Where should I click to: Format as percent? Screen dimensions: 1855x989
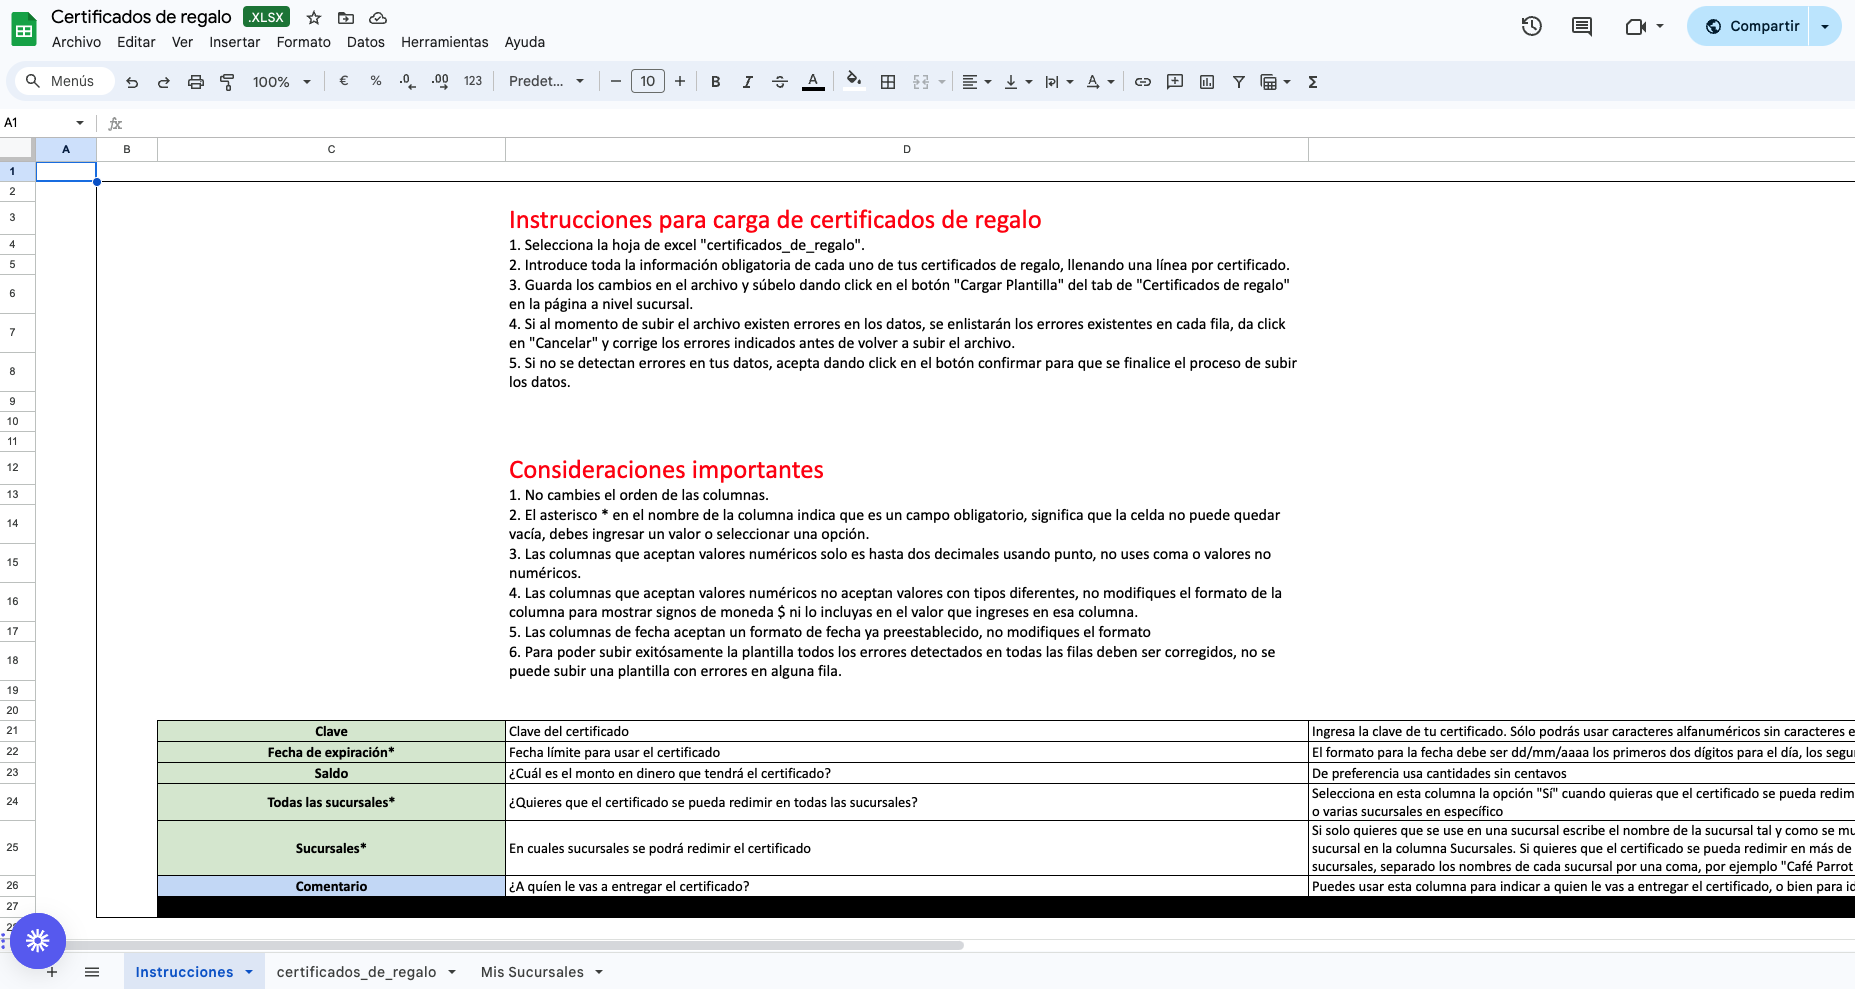point(376,81)
